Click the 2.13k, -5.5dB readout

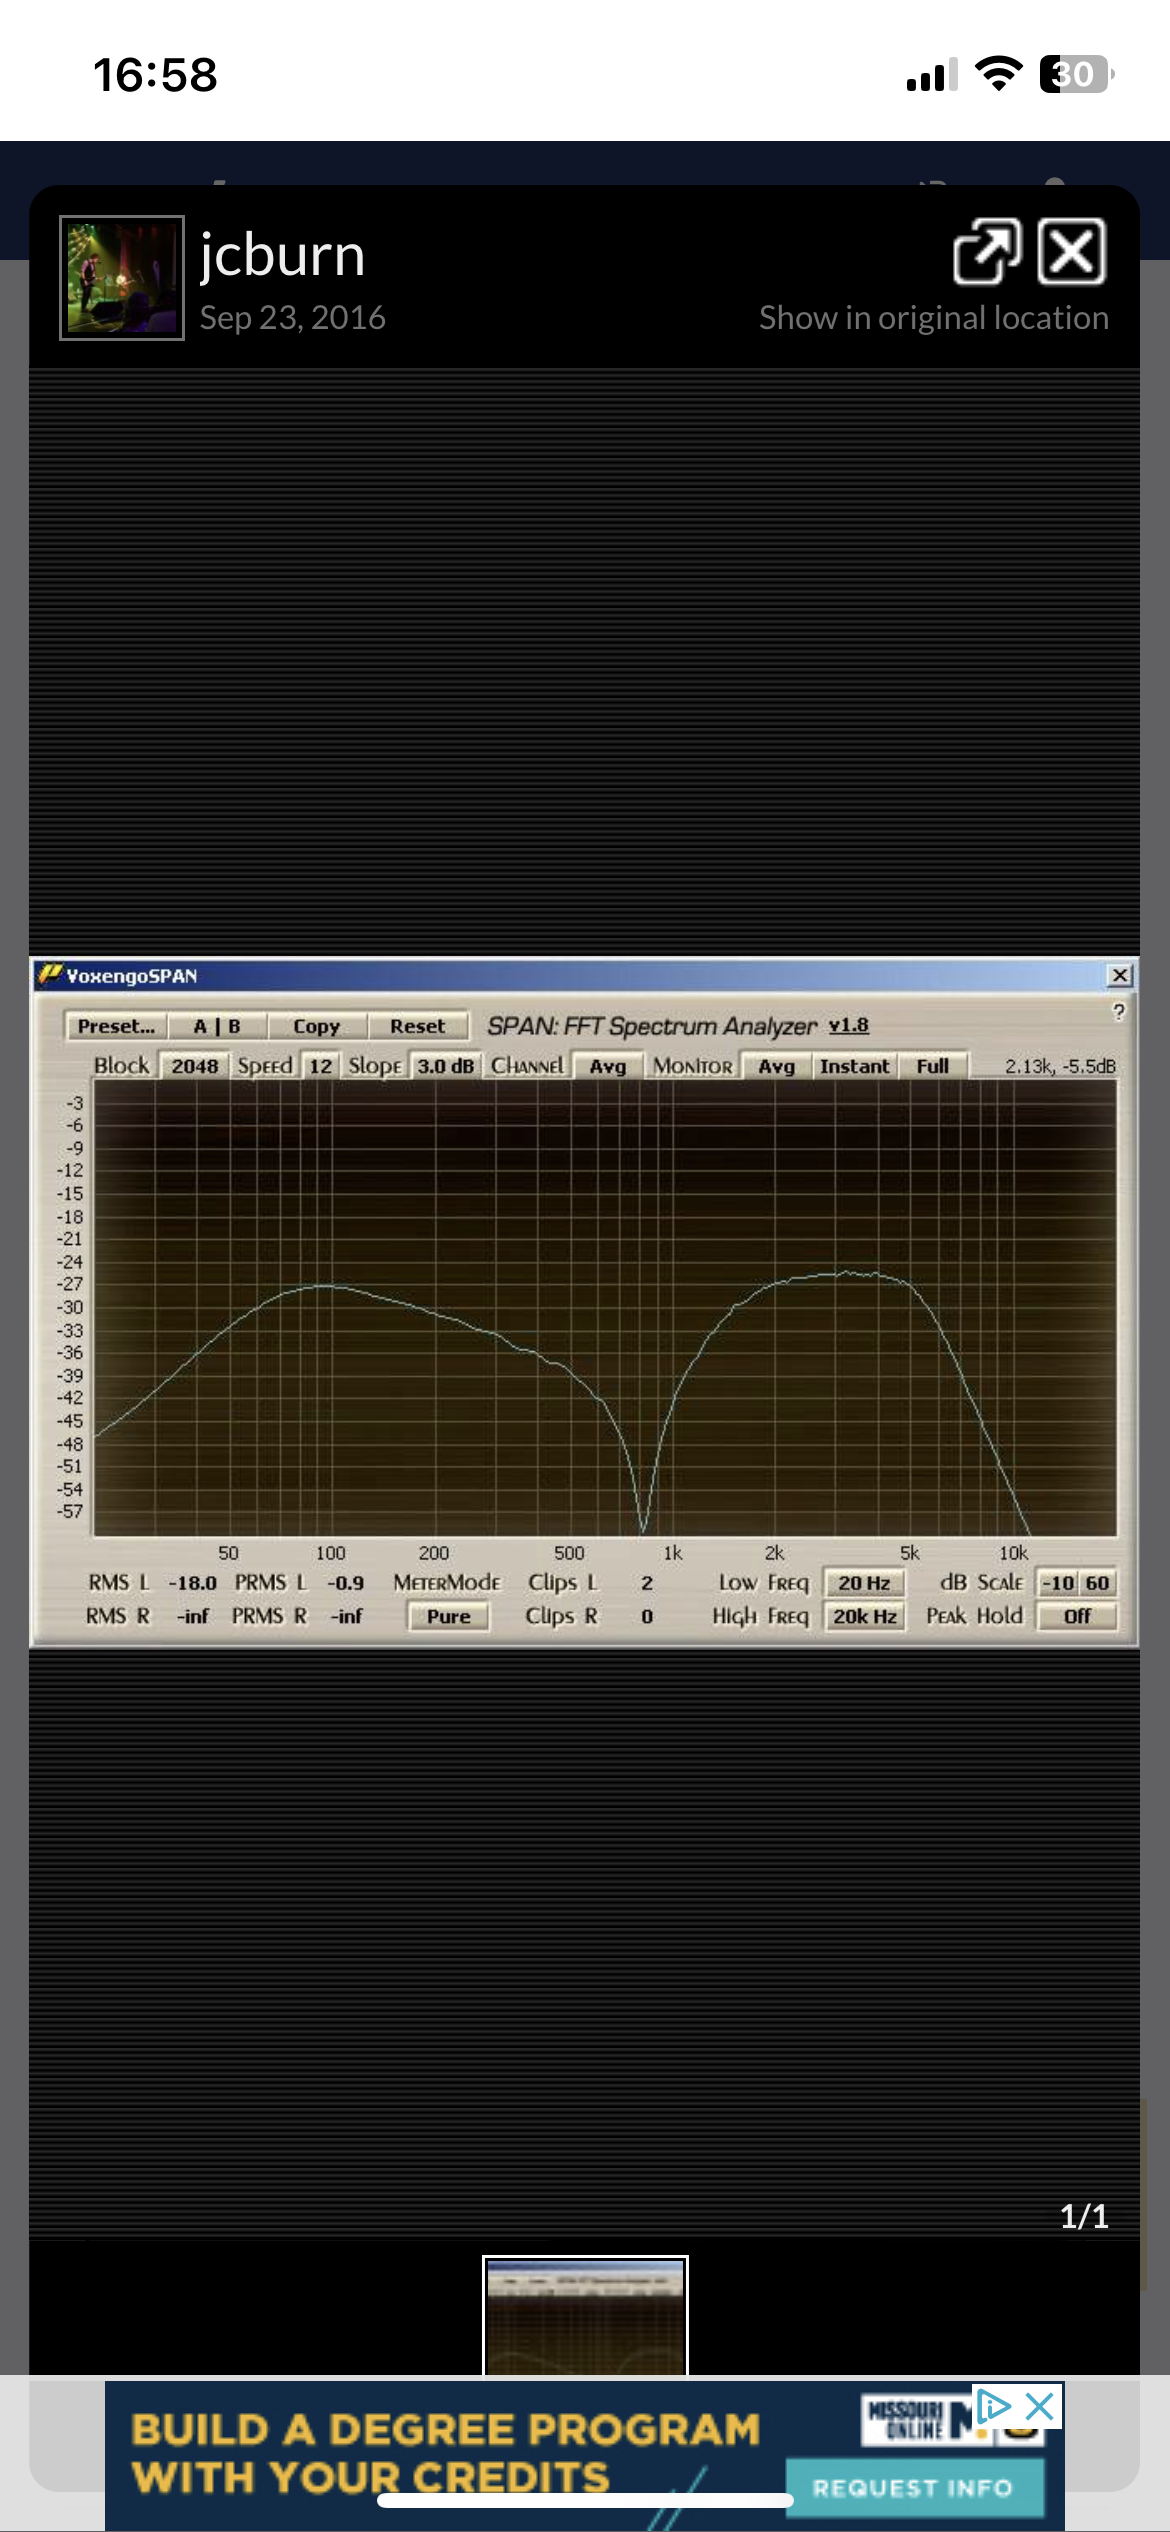[1060, 1066]
